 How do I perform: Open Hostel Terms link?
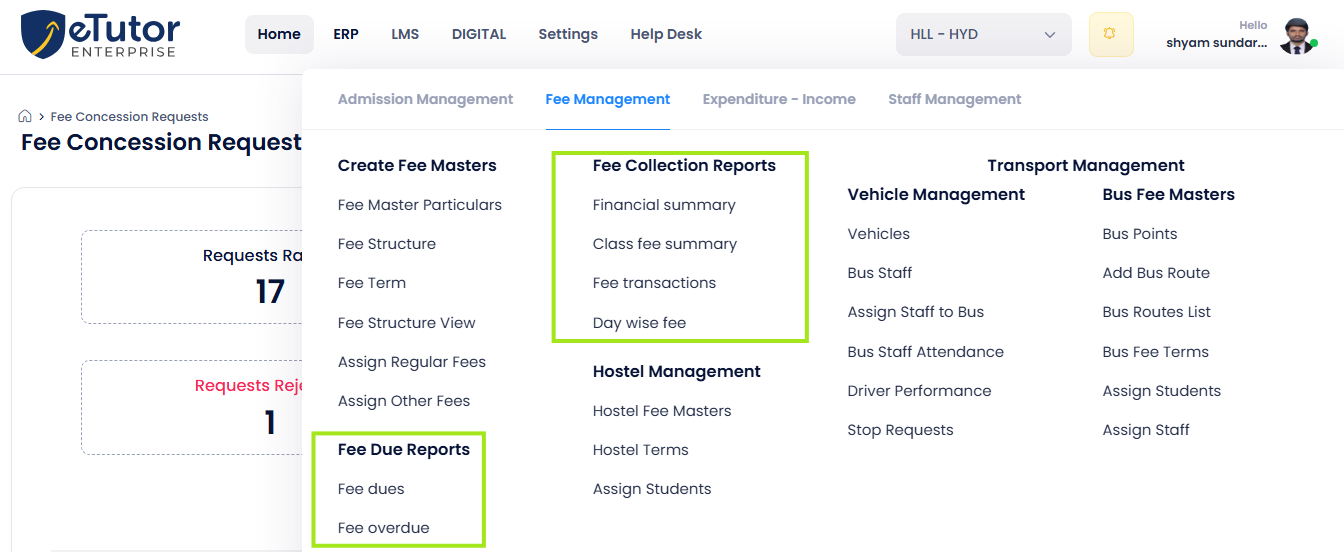coord(641,450)
